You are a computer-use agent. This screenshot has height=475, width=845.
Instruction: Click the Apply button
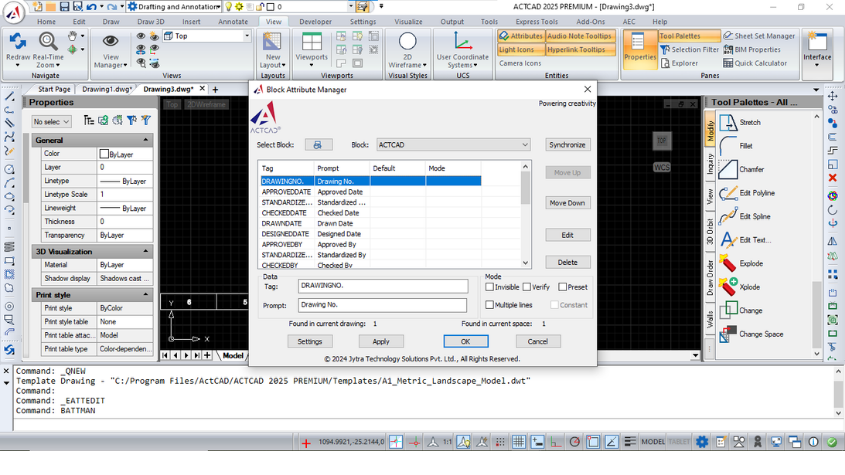point(381,341)
